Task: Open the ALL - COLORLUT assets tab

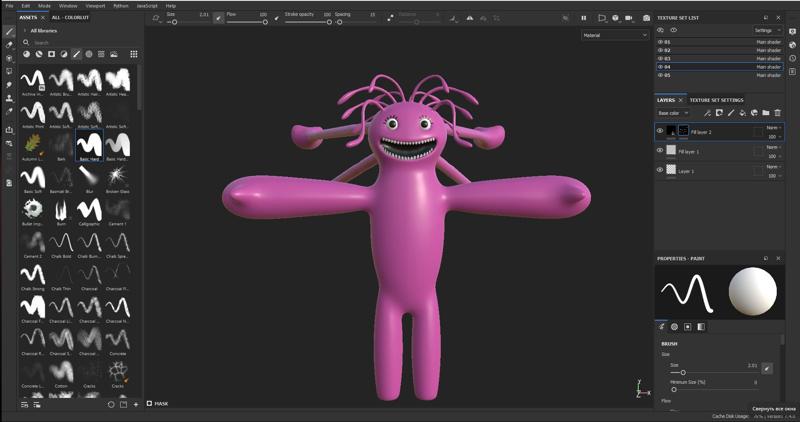Action: pyautogui.click(x=70, y=17)
